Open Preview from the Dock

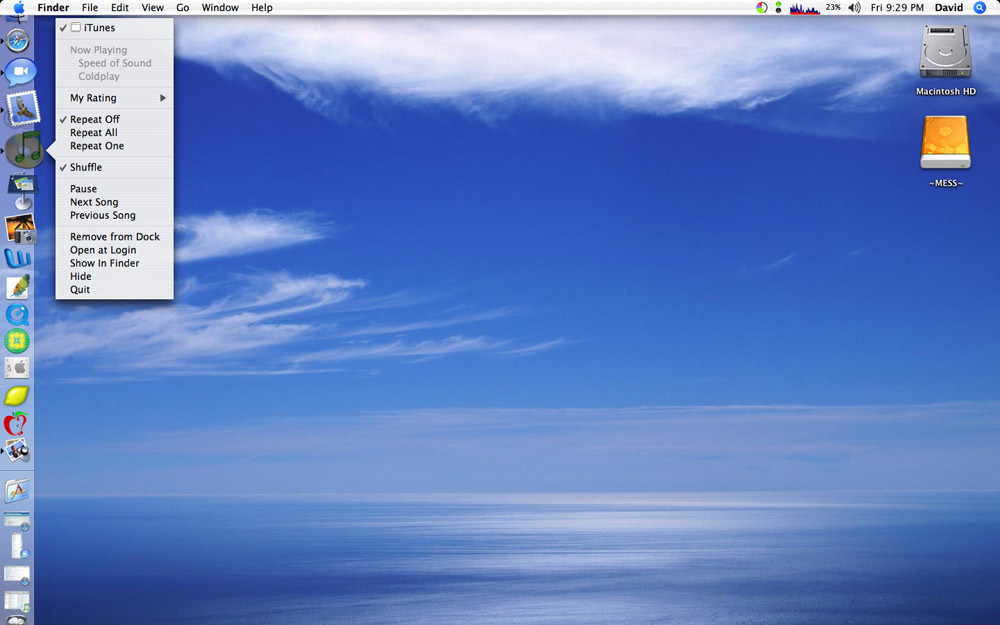click(x=17, y=451)
